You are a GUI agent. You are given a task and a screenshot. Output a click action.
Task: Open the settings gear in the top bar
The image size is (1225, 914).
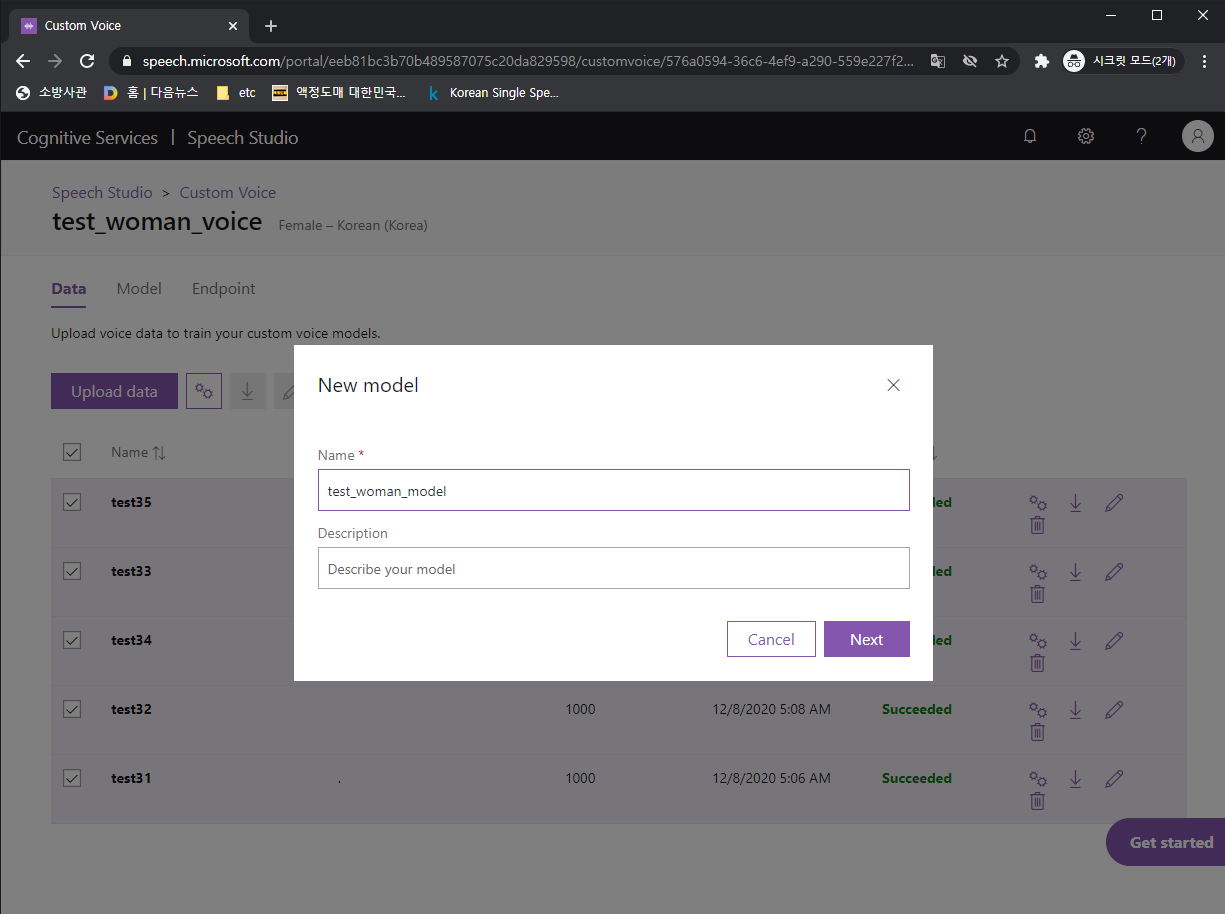1085,136
